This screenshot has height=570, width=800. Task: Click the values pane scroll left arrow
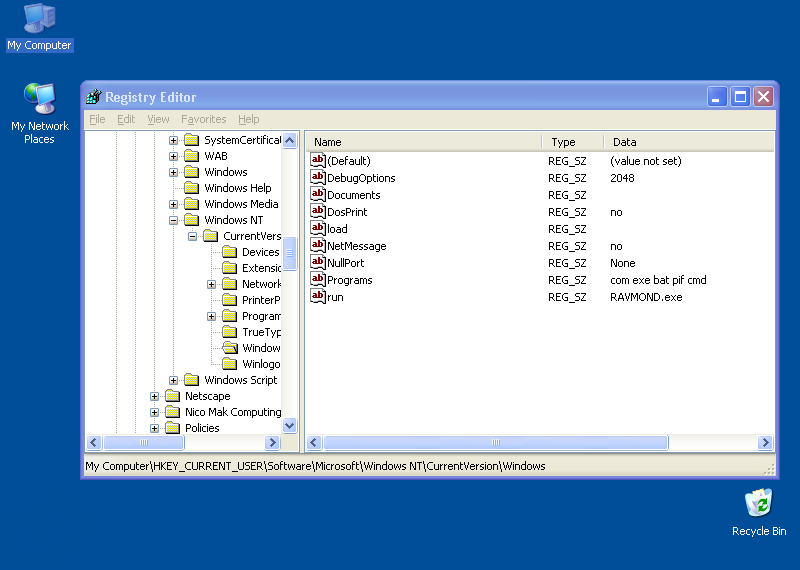pyautogui.click(x=314, y=442)
